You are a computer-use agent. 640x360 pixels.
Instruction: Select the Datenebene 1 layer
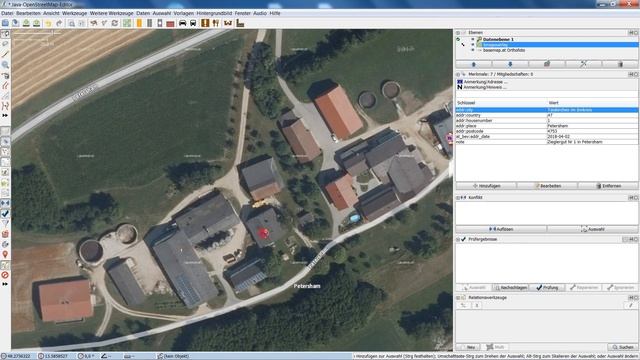(498, 39)
